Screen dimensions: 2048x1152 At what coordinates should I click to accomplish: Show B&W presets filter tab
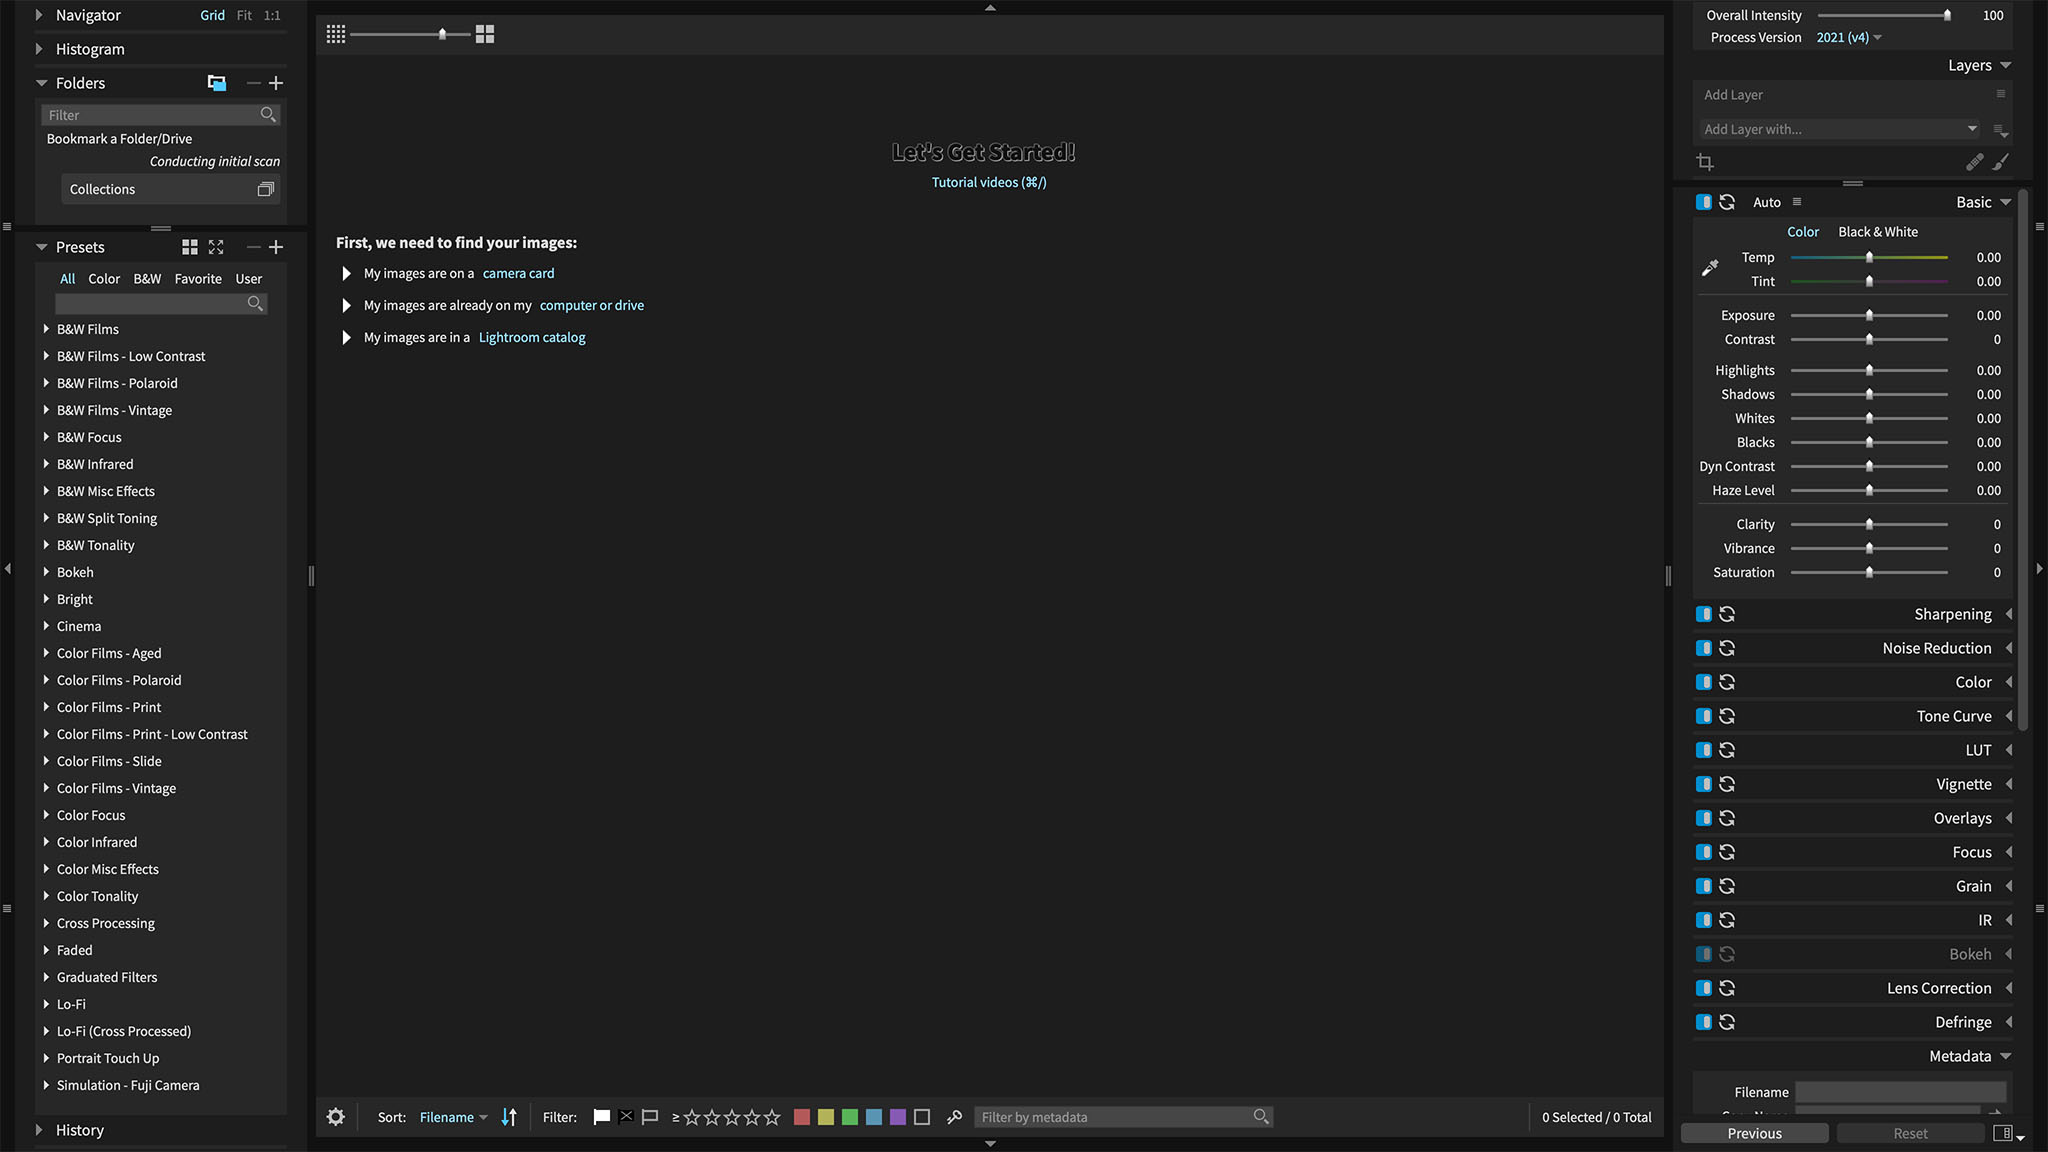(x=147, y=279)
